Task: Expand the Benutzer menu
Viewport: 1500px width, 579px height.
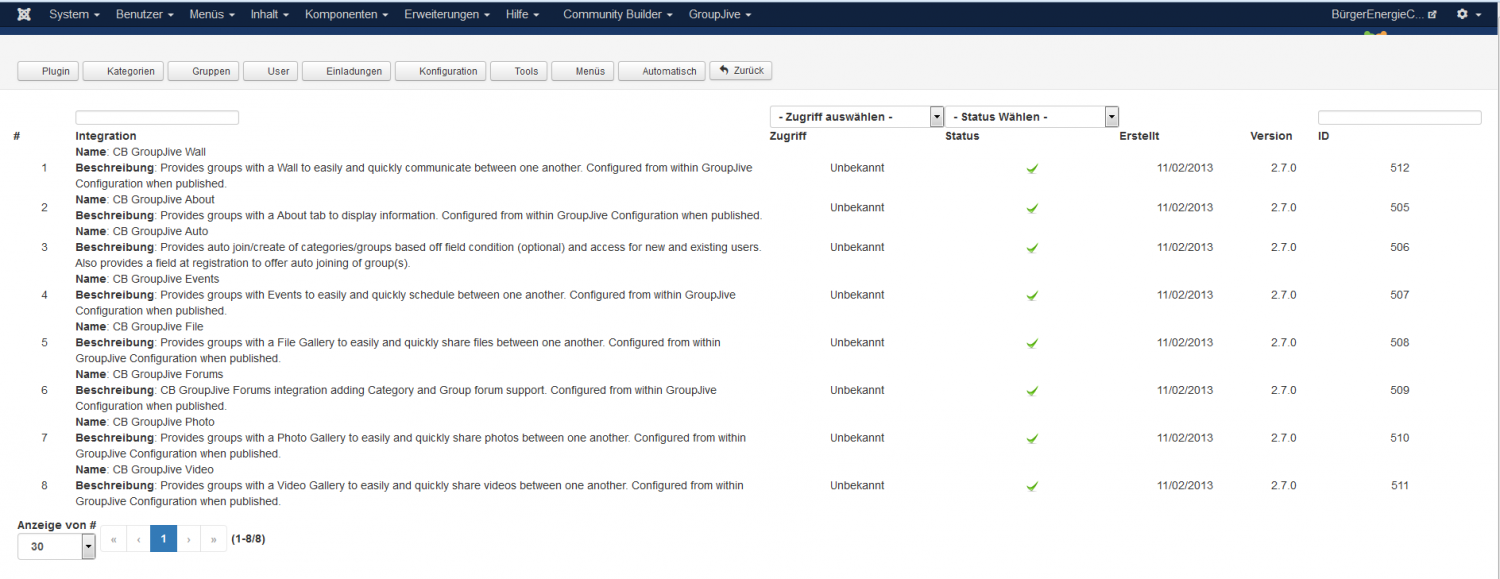Action: click(145, 15)
